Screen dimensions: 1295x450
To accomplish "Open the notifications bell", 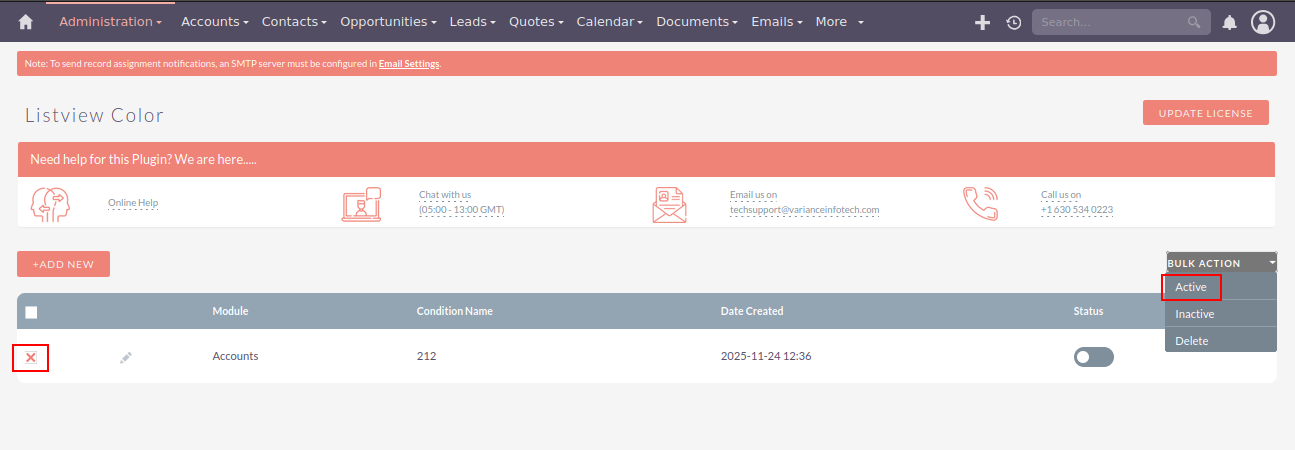I will tap(1230, 22).
